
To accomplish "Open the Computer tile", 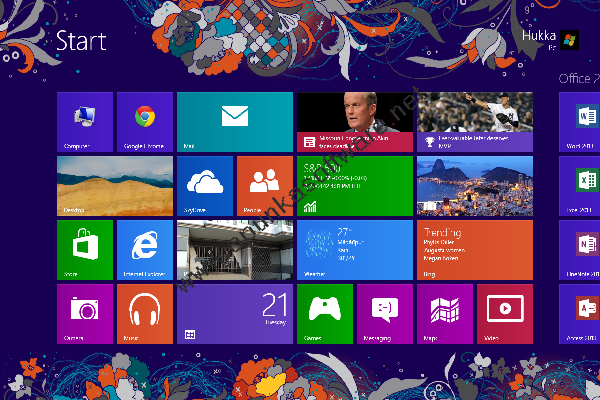I will pos(85,122).
